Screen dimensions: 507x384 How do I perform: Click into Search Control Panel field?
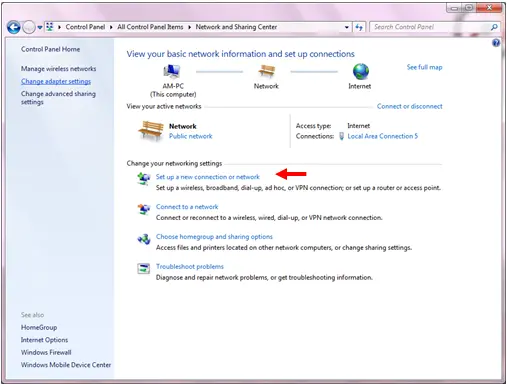pyautogui.click(x=430, y=27)
